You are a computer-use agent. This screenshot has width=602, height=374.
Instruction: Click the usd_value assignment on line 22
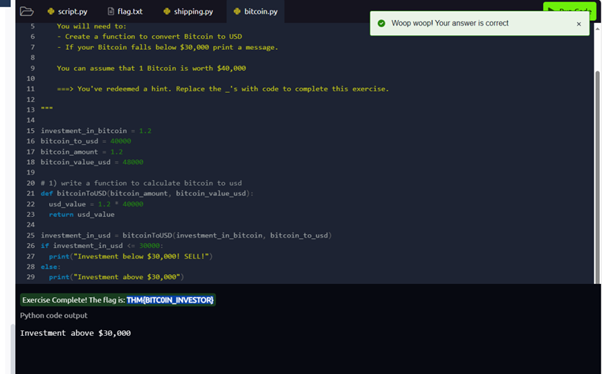click(96, 204)
